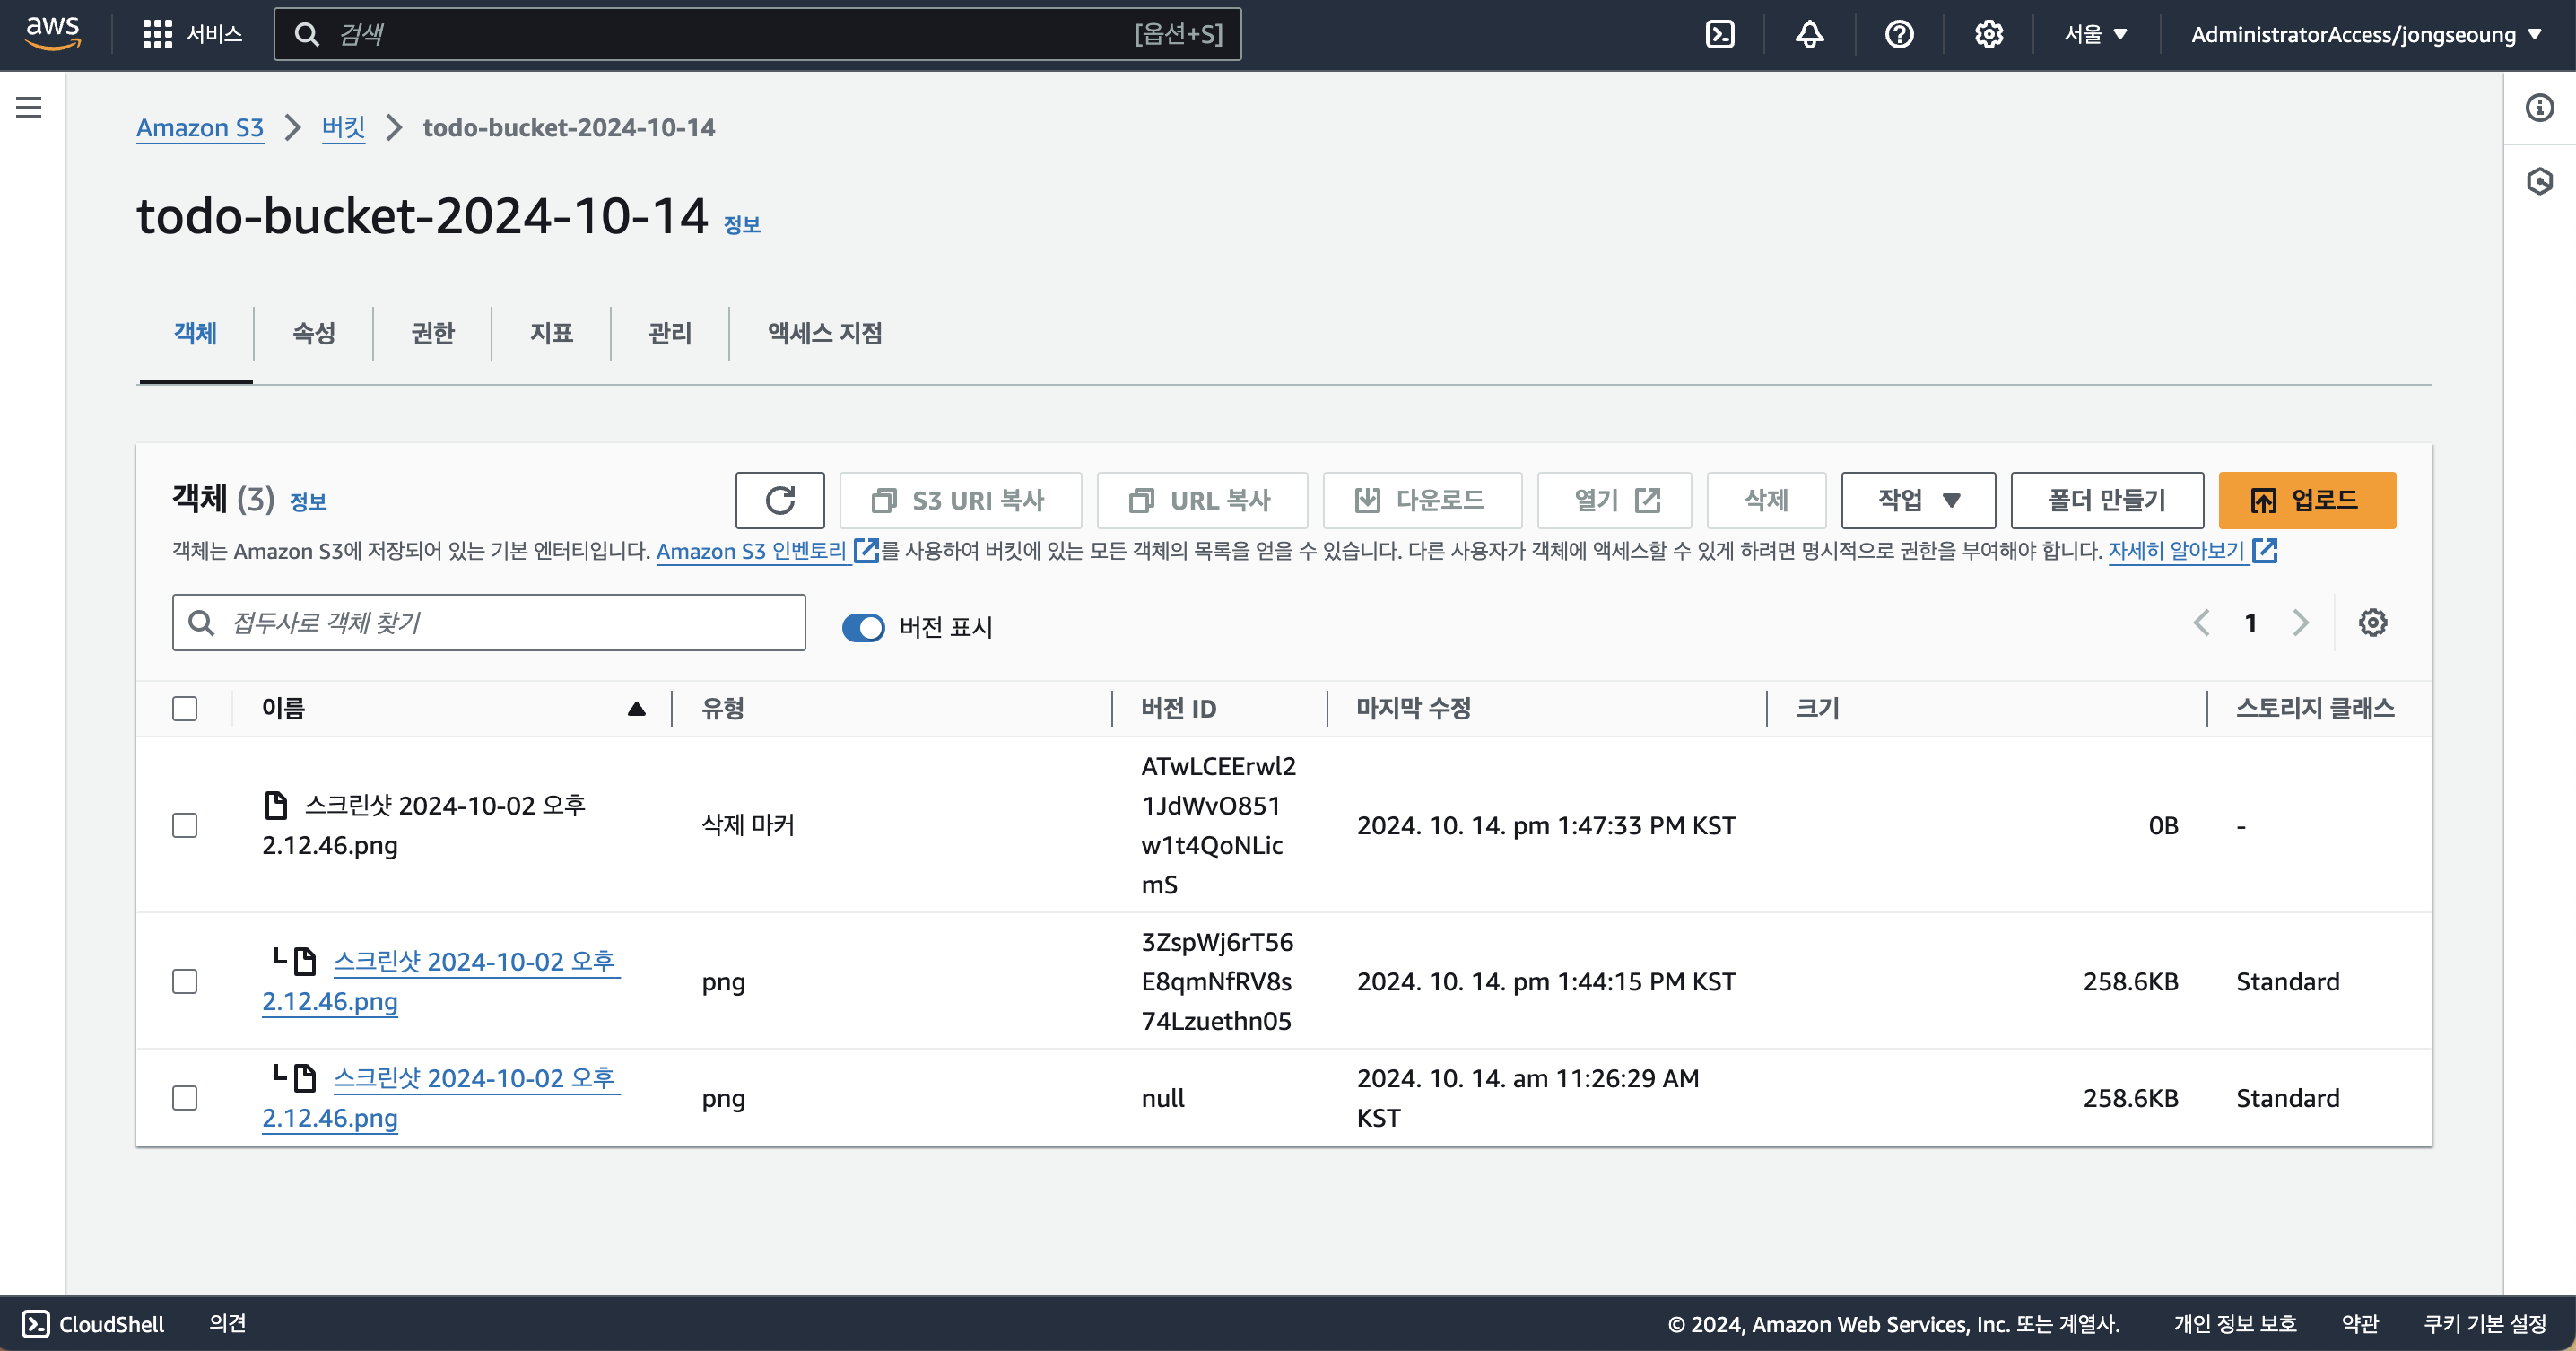
Task: Open table preferences gear icon
Action: (x=2373, y=622)
